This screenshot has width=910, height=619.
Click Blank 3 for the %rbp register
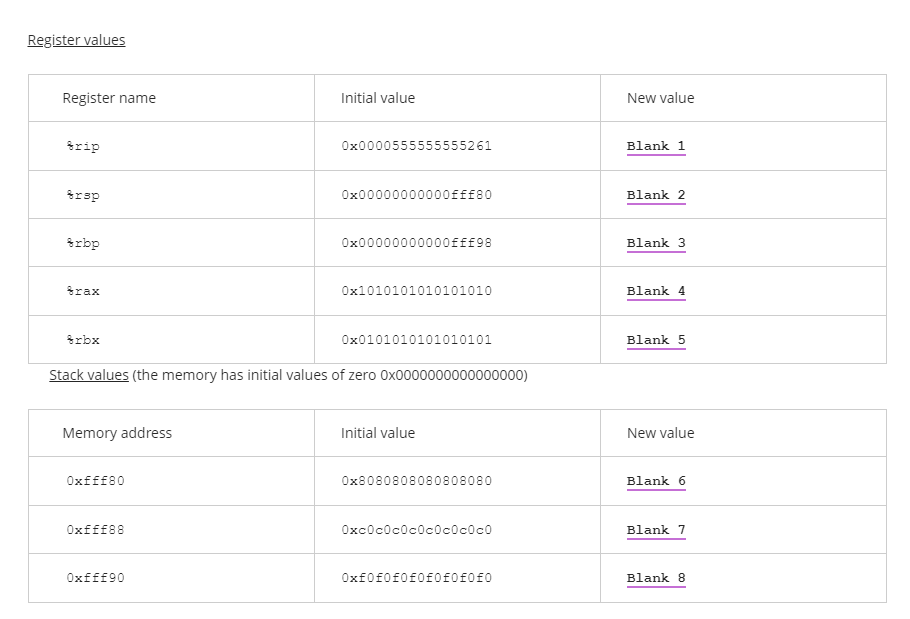[655, 242]
